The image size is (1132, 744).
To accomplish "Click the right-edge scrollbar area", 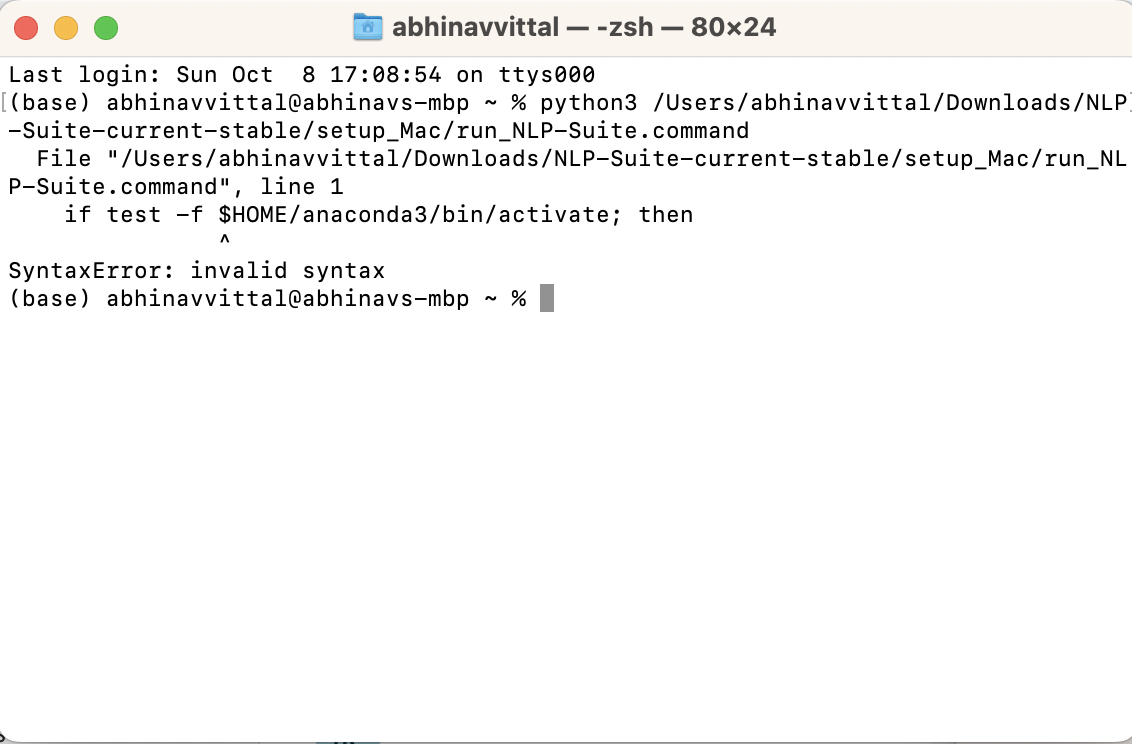I will tap(1126, 400).
